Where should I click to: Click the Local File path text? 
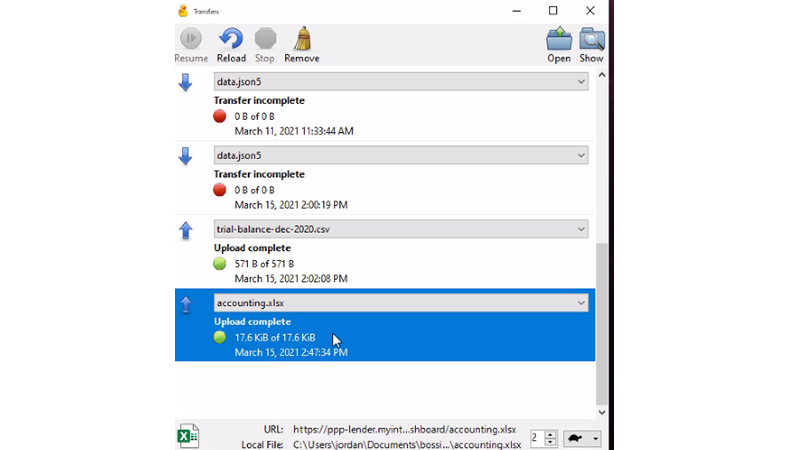pos(407,445)
